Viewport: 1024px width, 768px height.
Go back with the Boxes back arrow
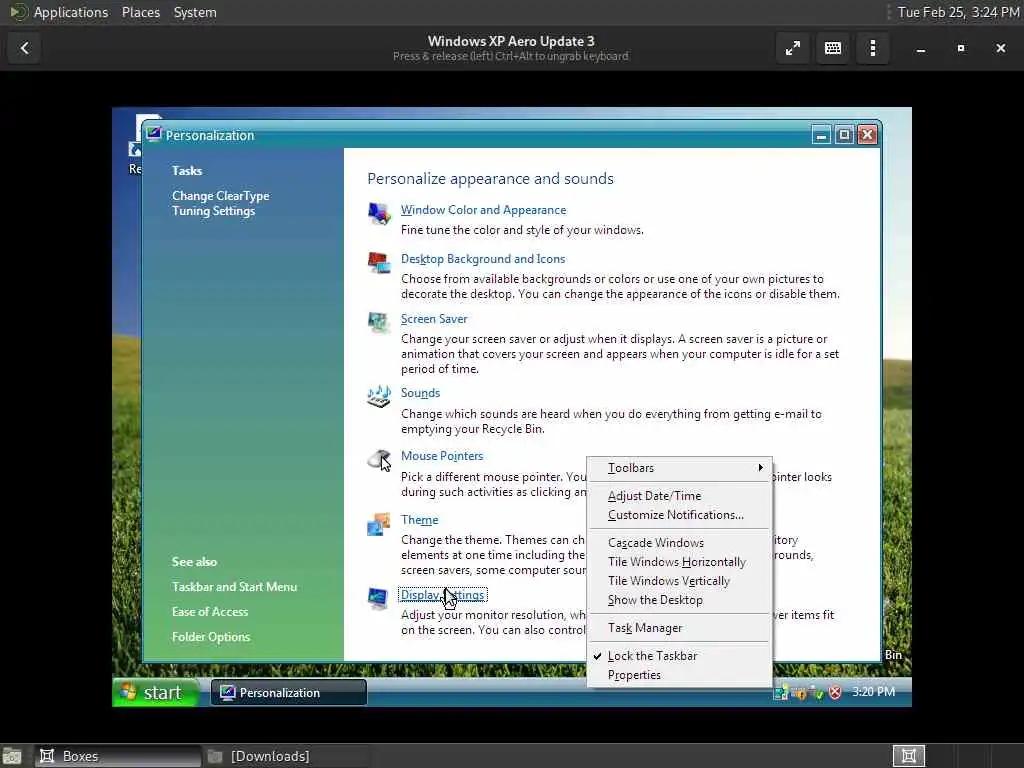pyautogui.click(x=24, y=48)
